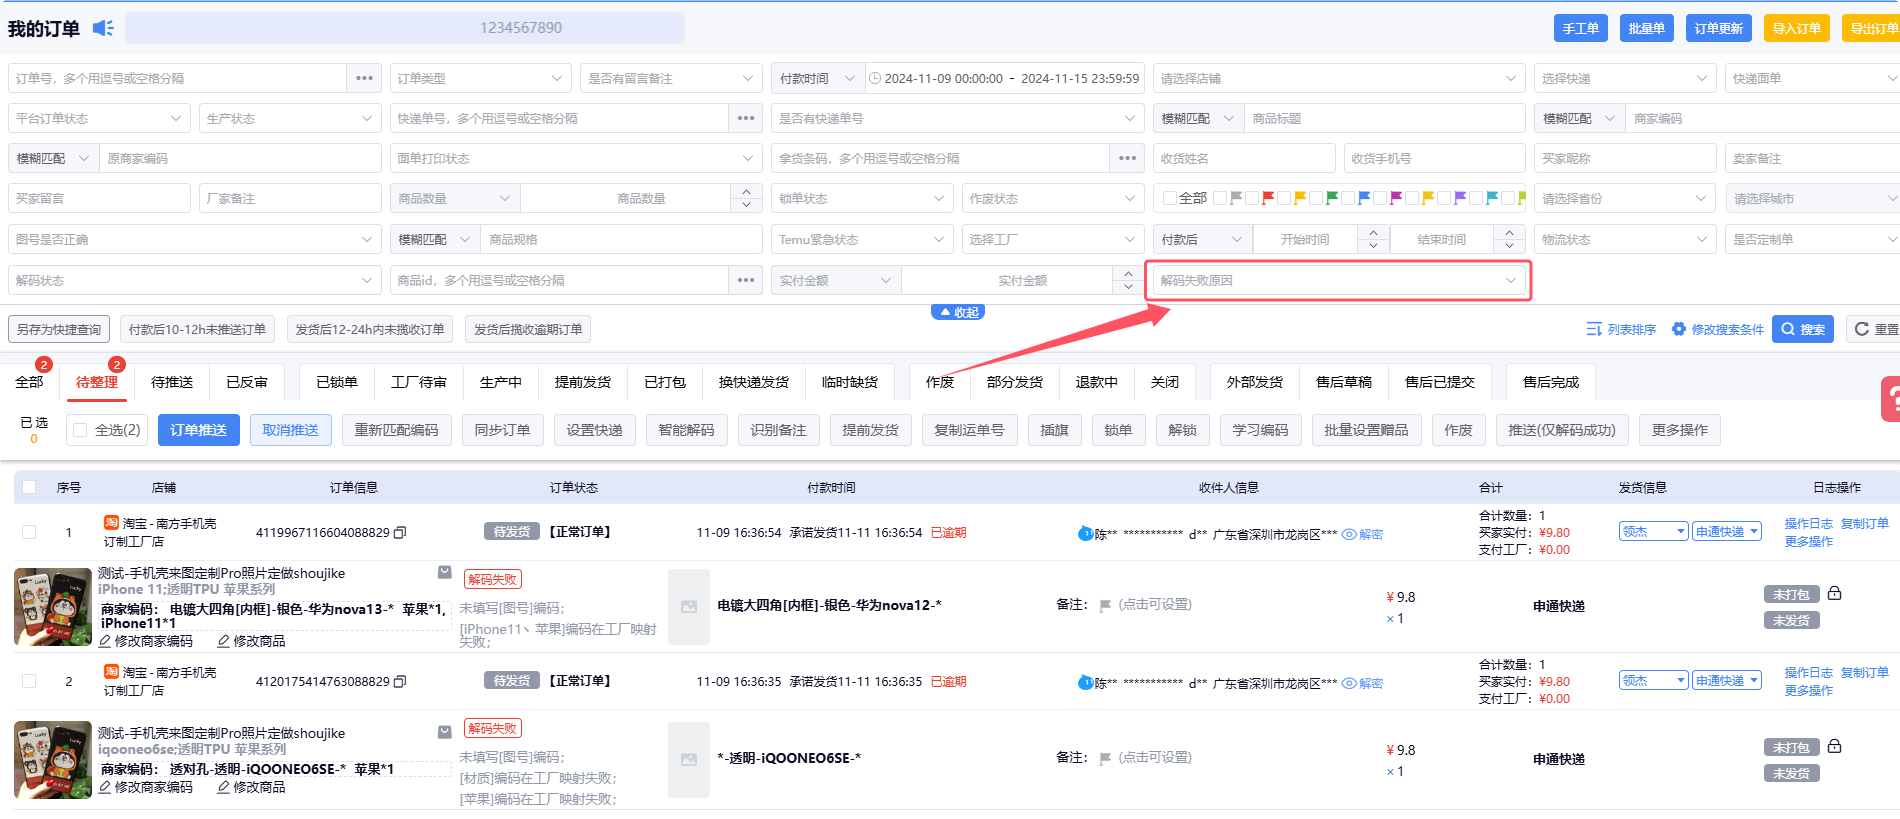The height and width of the screenshot is (819, 1900).
Task: Tick the checkbox for order row 1
Action: point(29,532)
